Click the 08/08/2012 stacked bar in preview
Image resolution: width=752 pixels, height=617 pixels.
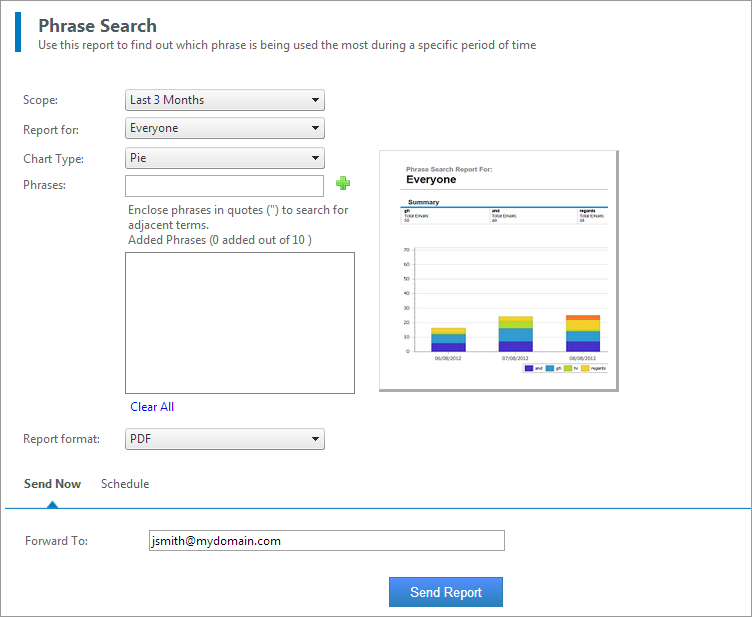tap(583, 334)
